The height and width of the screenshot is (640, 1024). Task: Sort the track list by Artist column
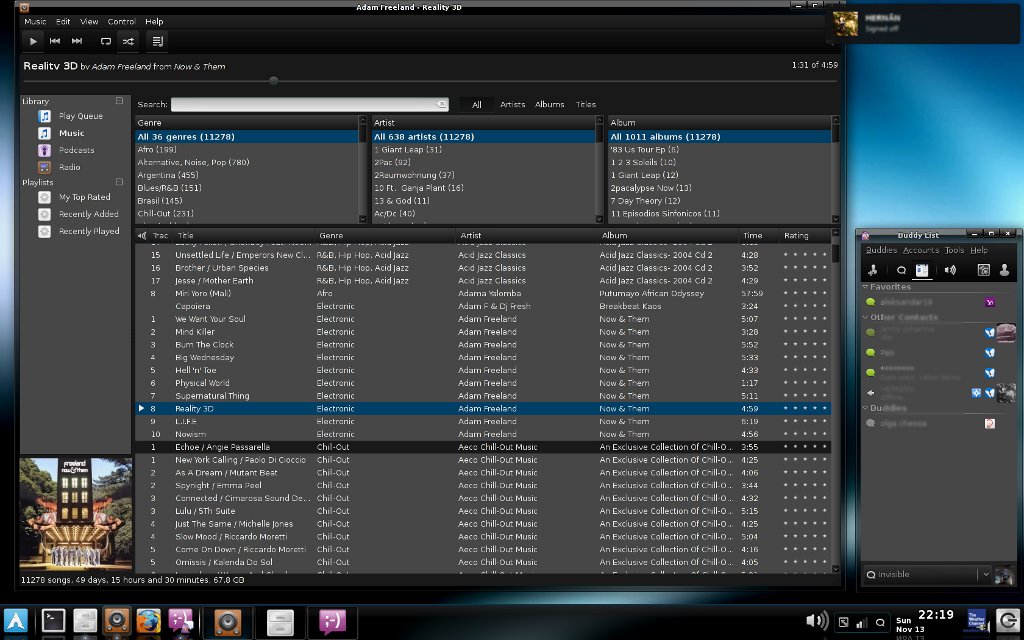527,236
